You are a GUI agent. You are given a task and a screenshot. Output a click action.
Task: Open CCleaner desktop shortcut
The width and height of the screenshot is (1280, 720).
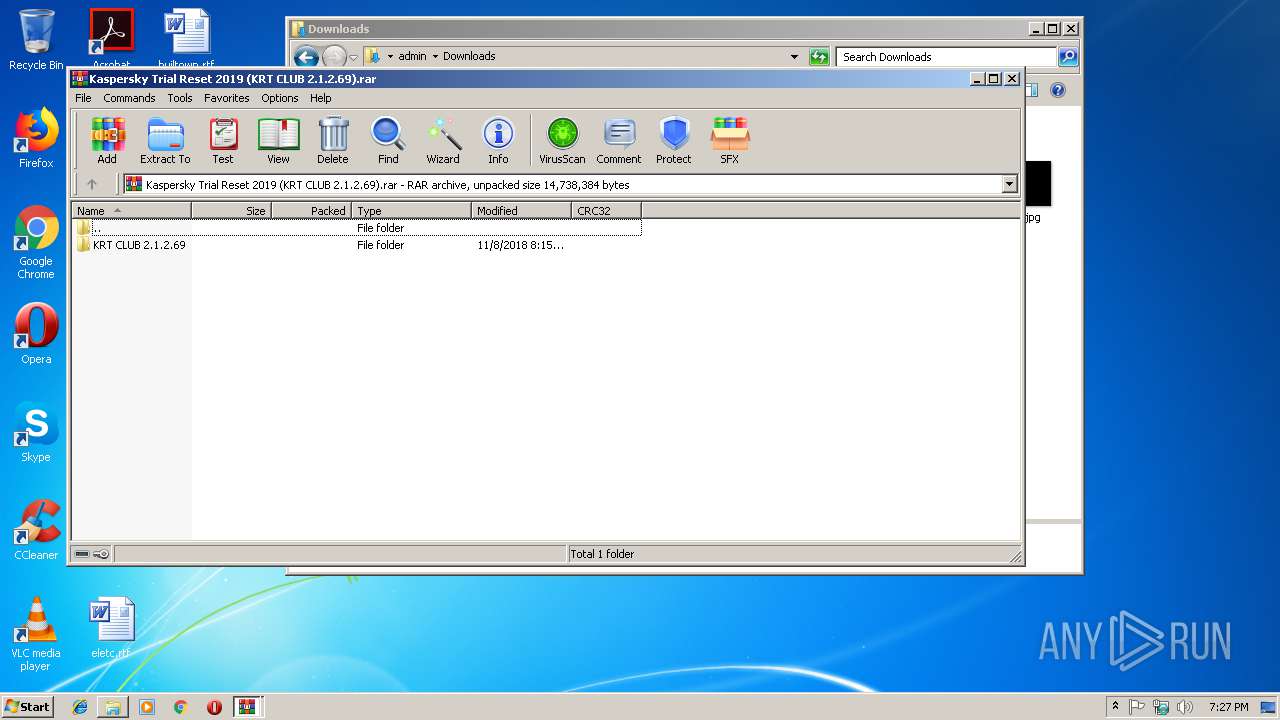coord(36,530)
